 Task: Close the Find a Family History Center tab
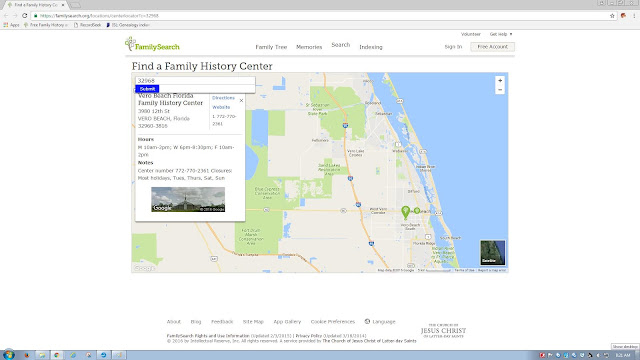(x=63, y=5)
